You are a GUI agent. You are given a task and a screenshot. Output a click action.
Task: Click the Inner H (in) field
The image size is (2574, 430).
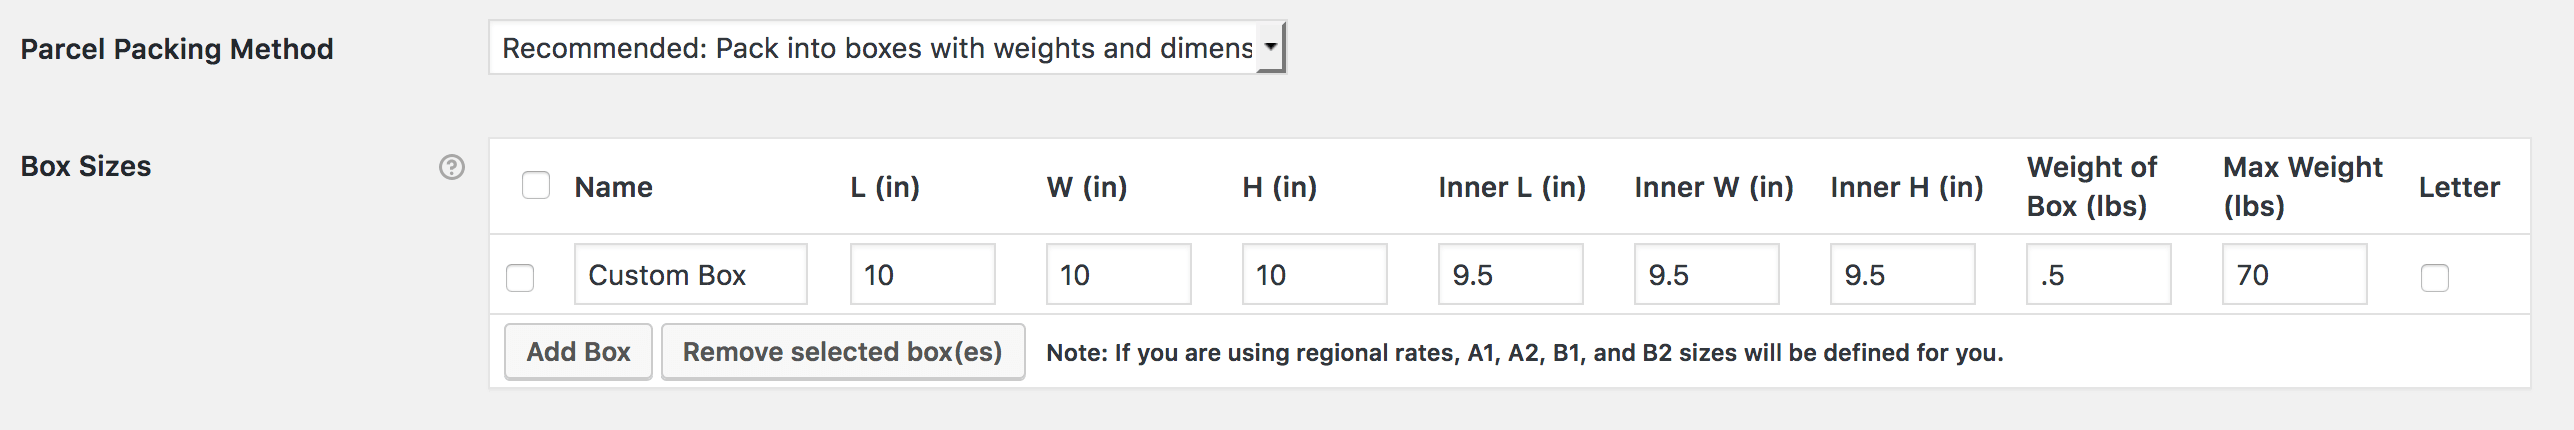click(x=1902, y=275)
